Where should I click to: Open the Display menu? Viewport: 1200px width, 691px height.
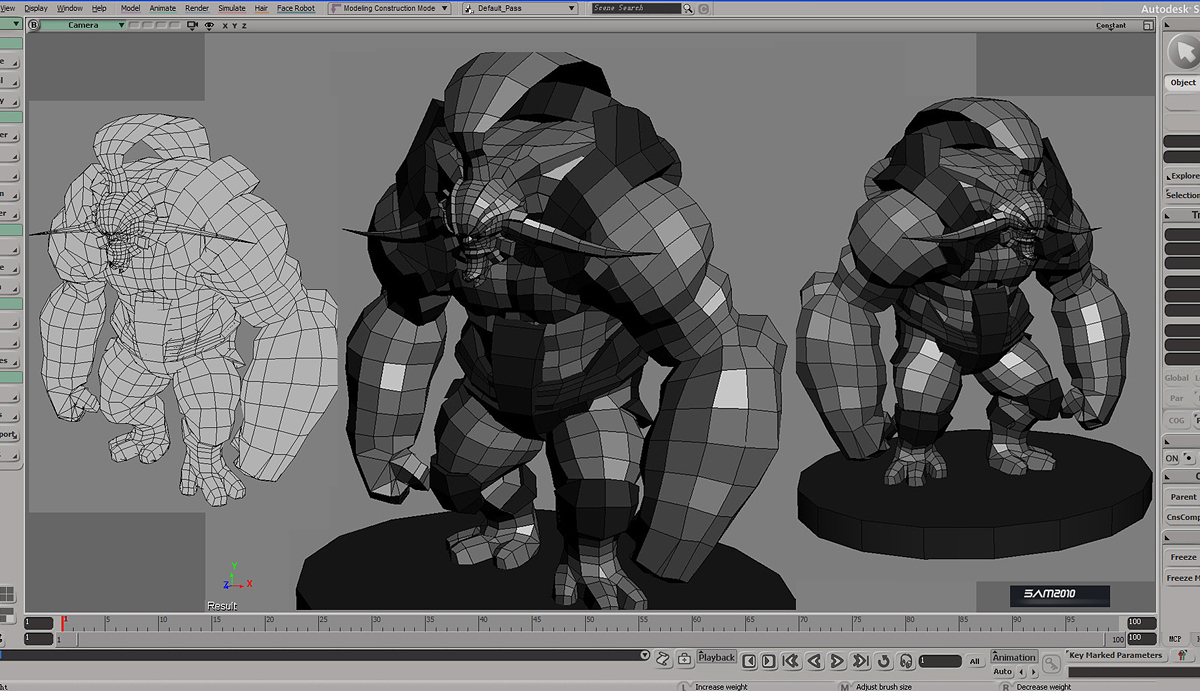(x=36, y=8)
